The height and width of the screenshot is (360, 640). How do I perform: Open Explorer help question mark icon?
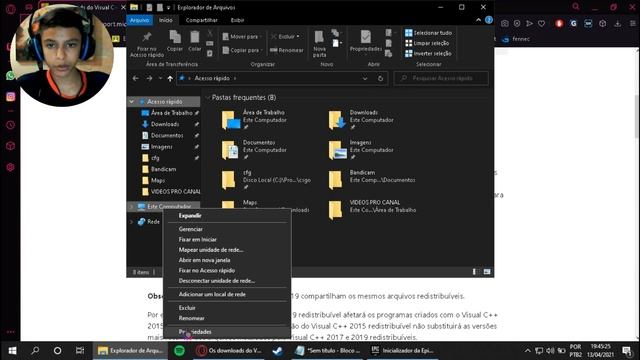pyautogui.click(x=489, y=20)
